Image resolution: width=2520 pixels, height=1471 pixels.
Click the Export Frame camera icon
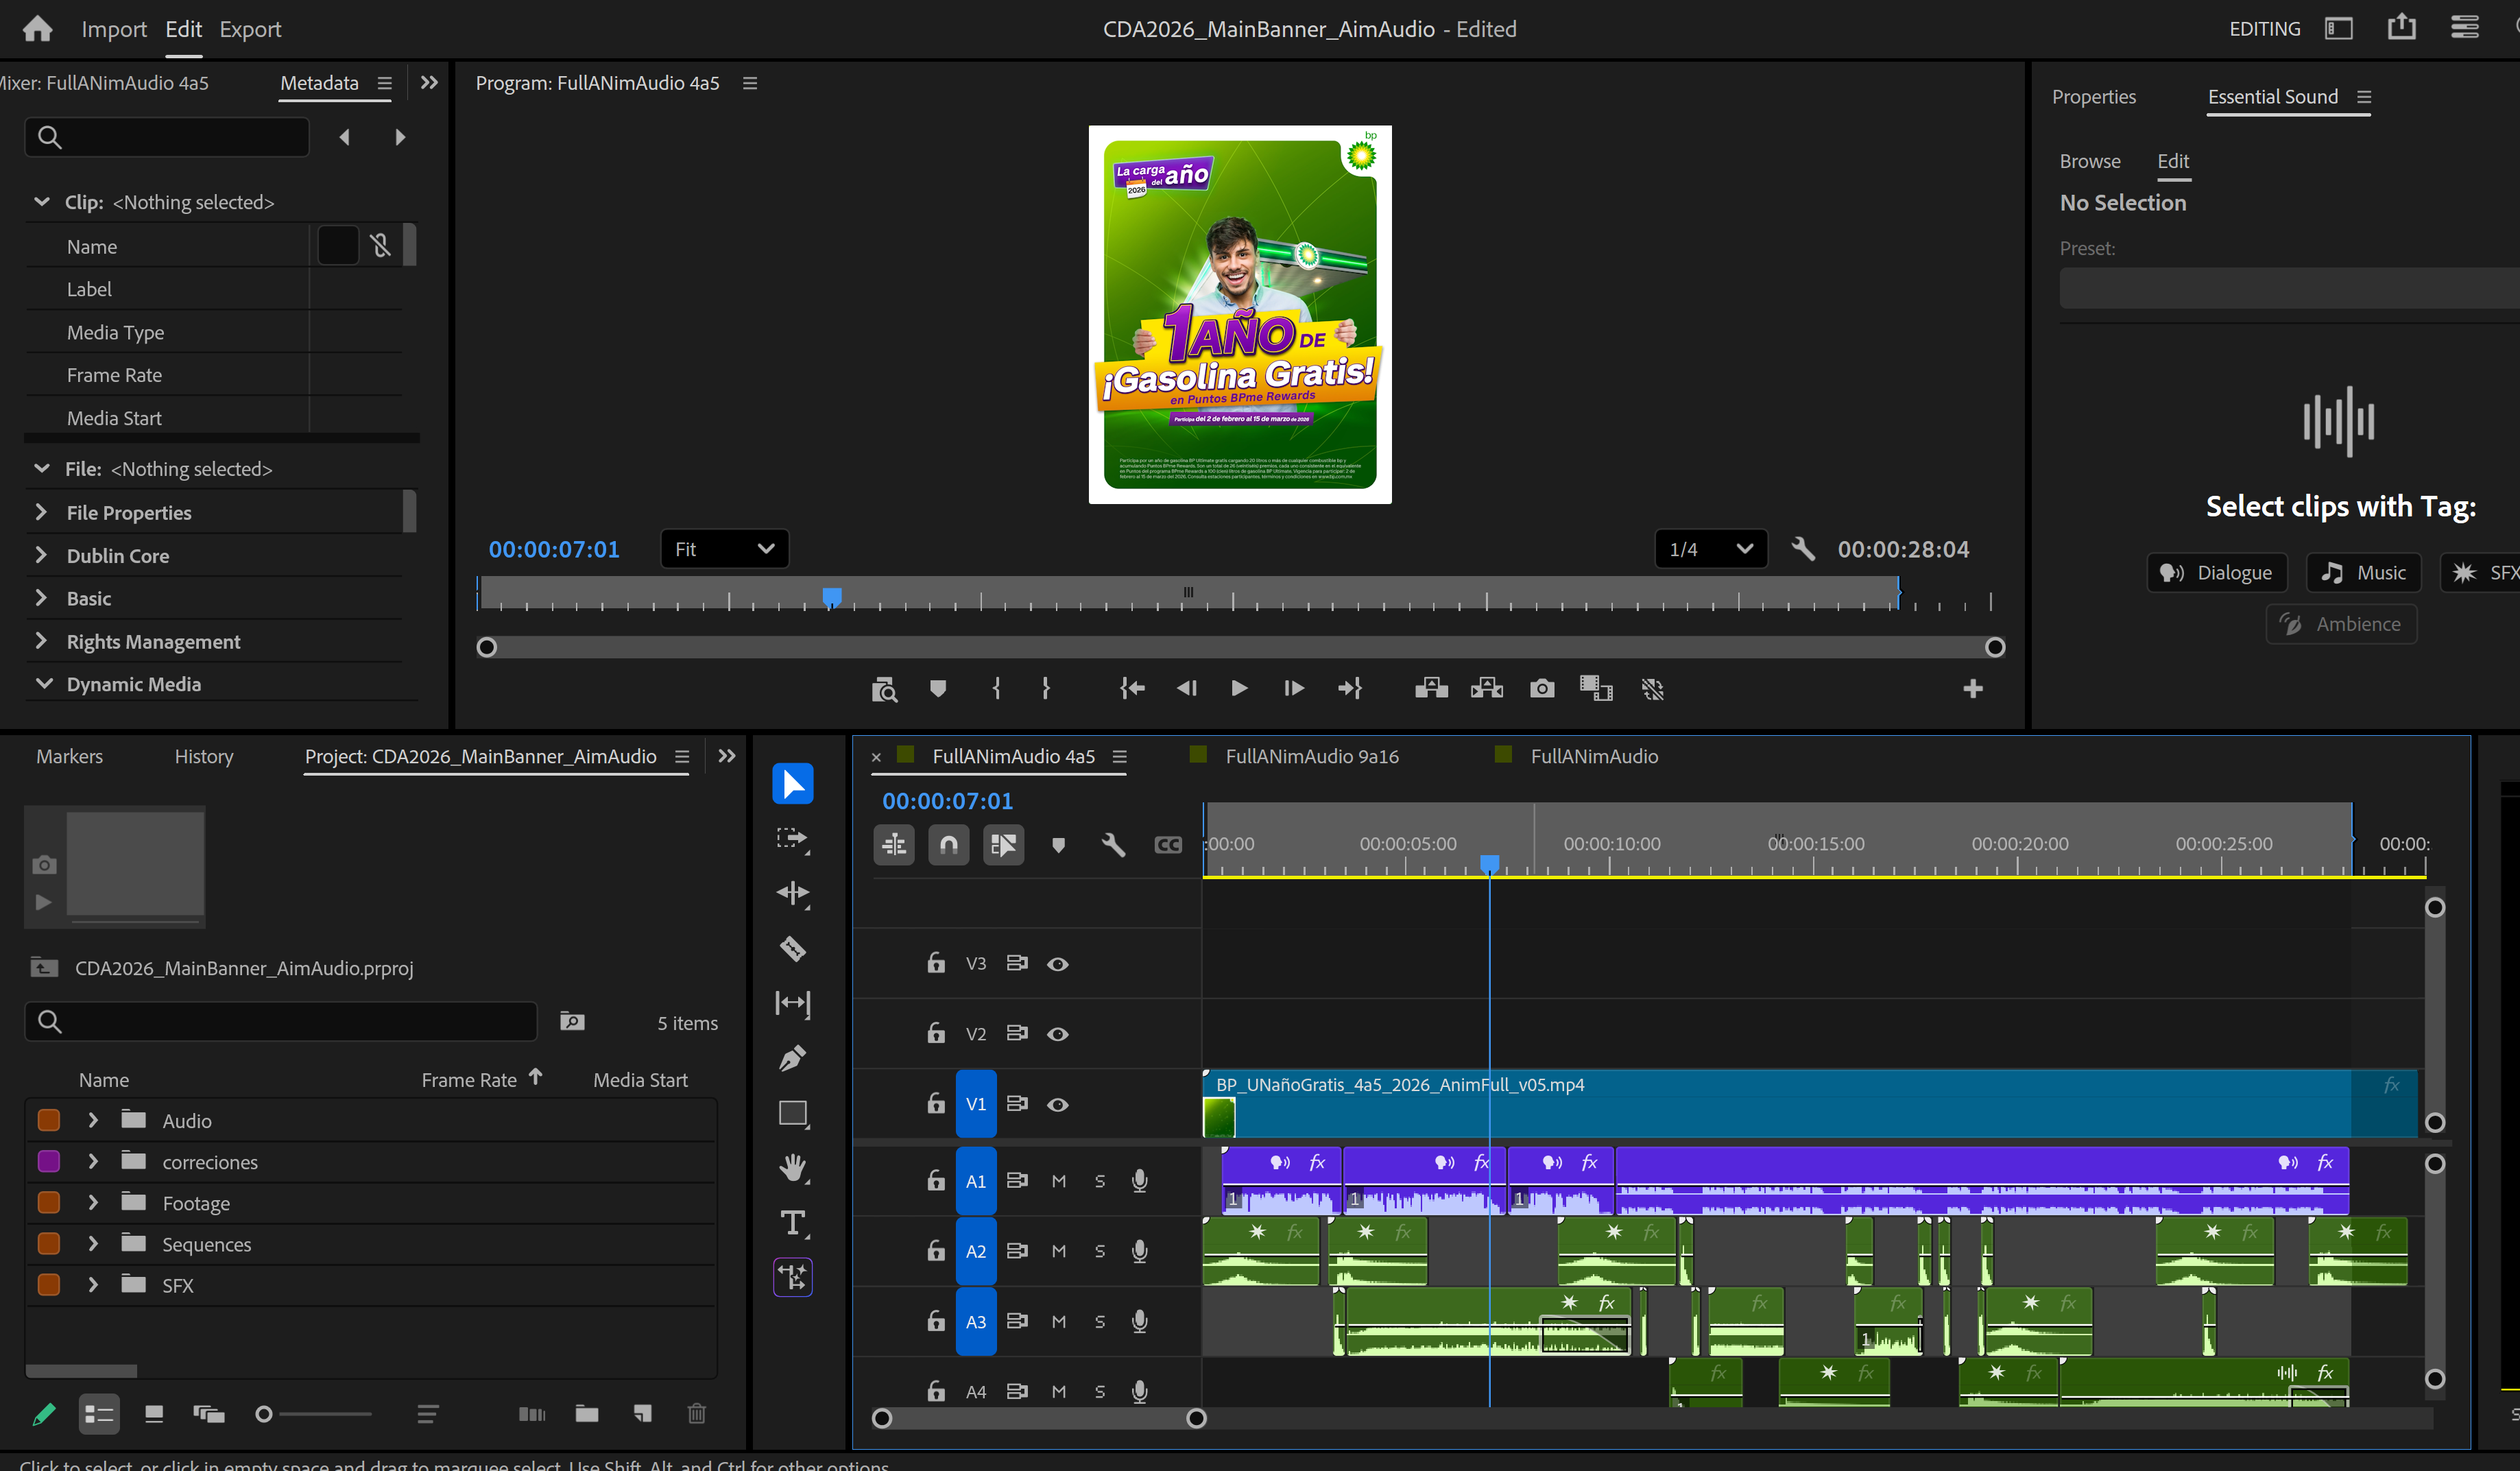pos(1542,688)
